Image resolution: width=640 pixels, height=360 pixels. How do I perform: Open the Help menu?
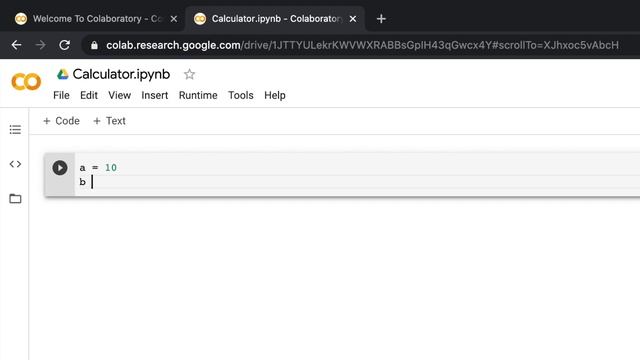tap(275, 95)
